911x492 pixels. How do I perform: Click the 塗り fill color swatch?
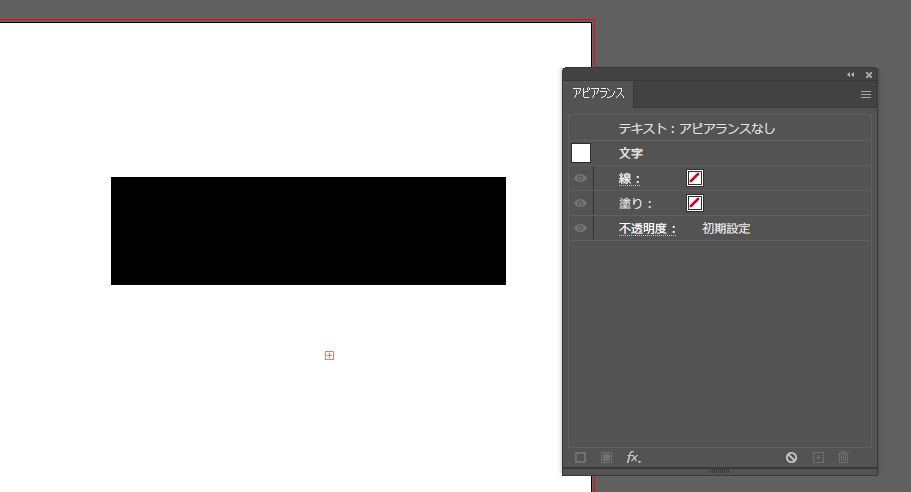(x=695, y=204)
